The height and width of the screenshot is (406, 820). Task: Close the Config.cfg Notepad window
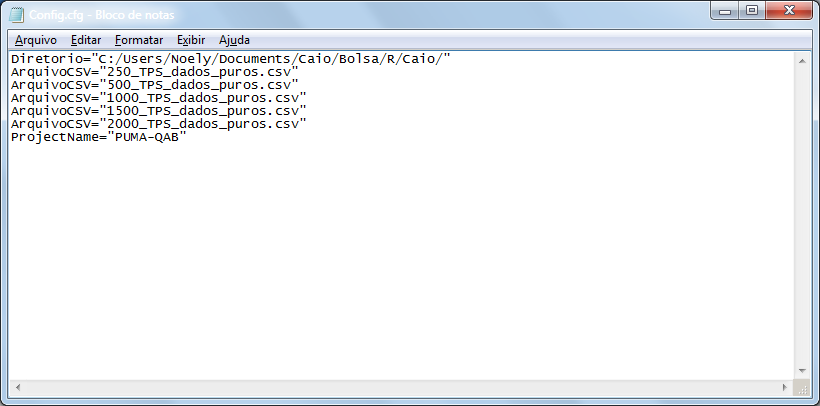790,10
